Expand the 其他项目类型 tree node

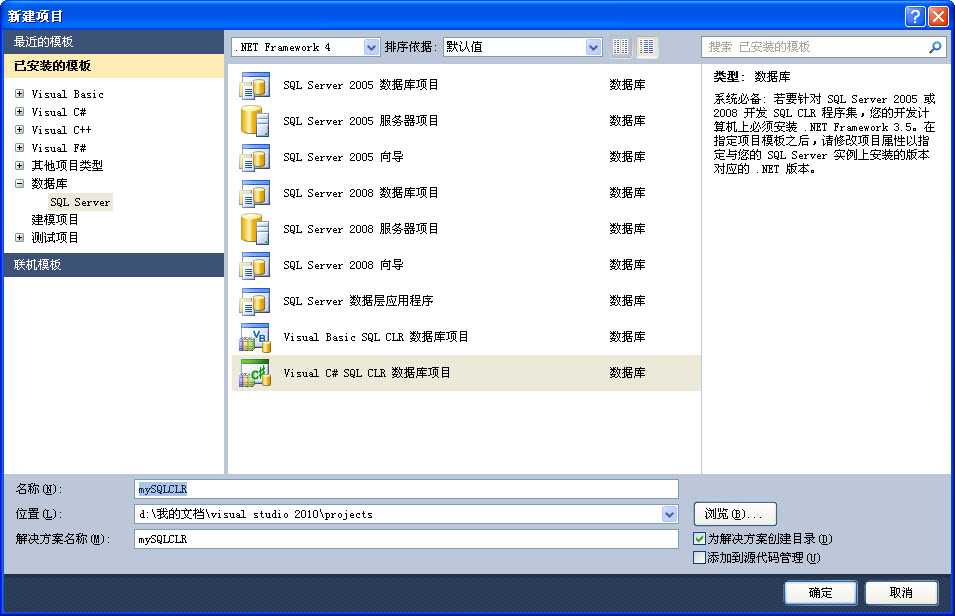pos(19,166)
